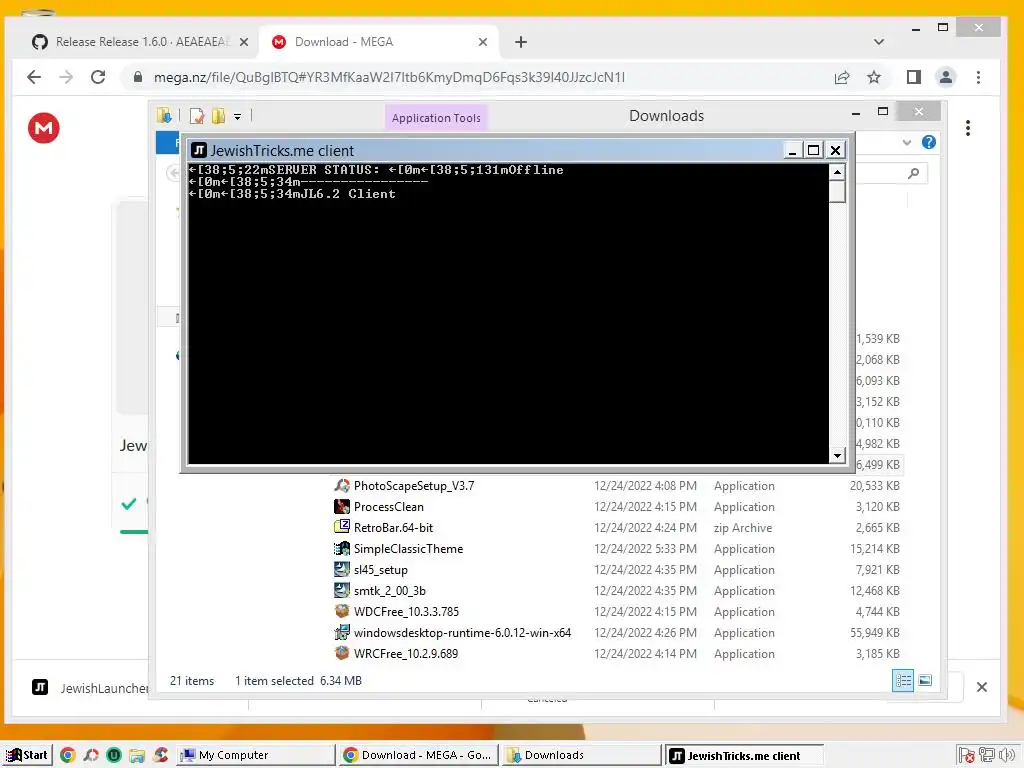Open the MEGA page three-dot menu
The image size is (1024, 768).
click(968, 128)
